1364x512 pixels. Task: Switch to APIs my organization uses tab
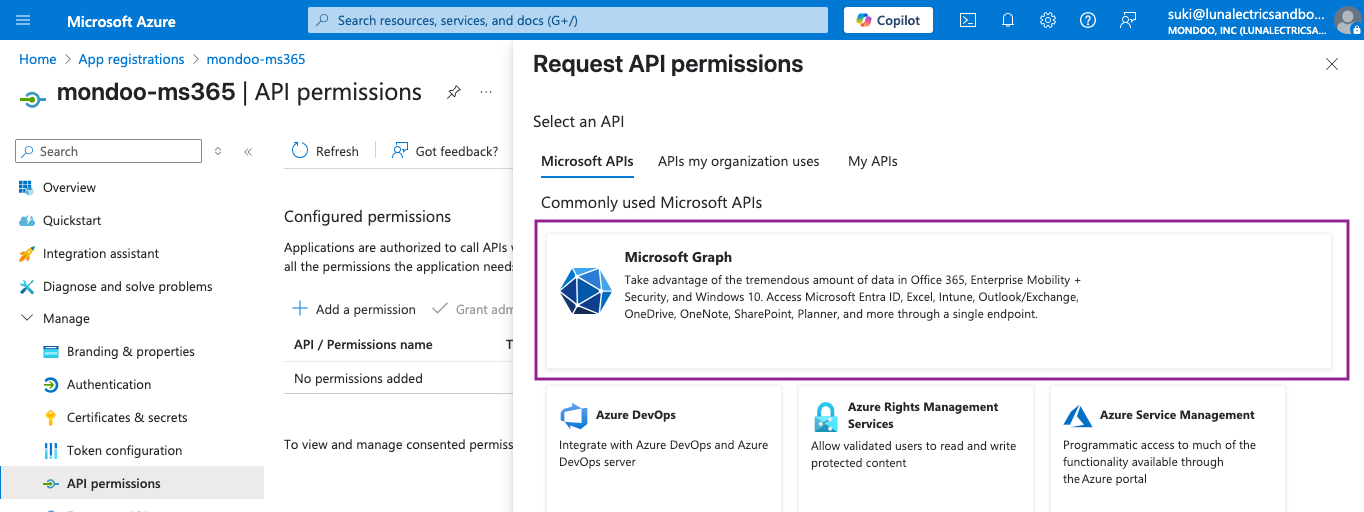tap(738, 161)
